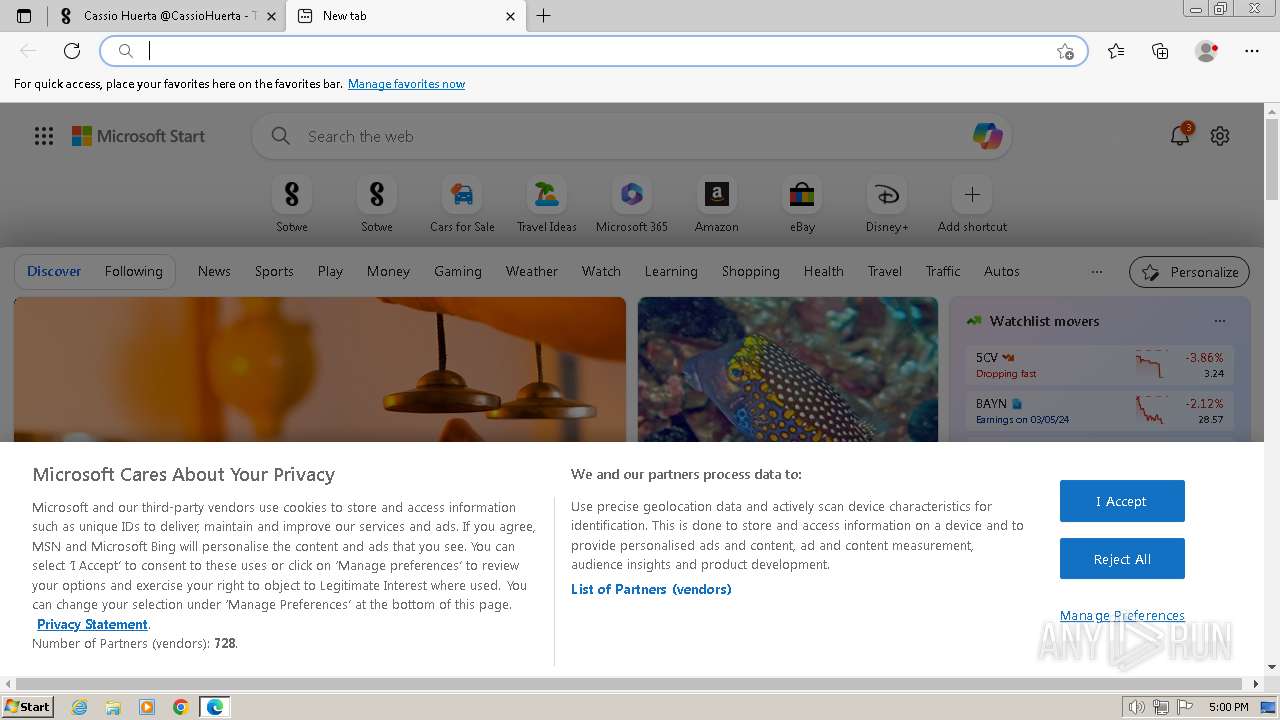
Task: Select the Discover feed tab
Action: 54,271
